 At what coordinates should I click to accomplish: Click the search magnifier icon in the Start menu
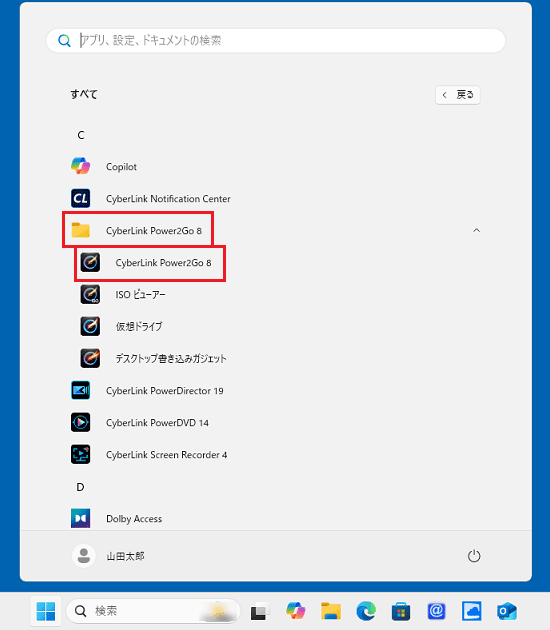point(64,40)
